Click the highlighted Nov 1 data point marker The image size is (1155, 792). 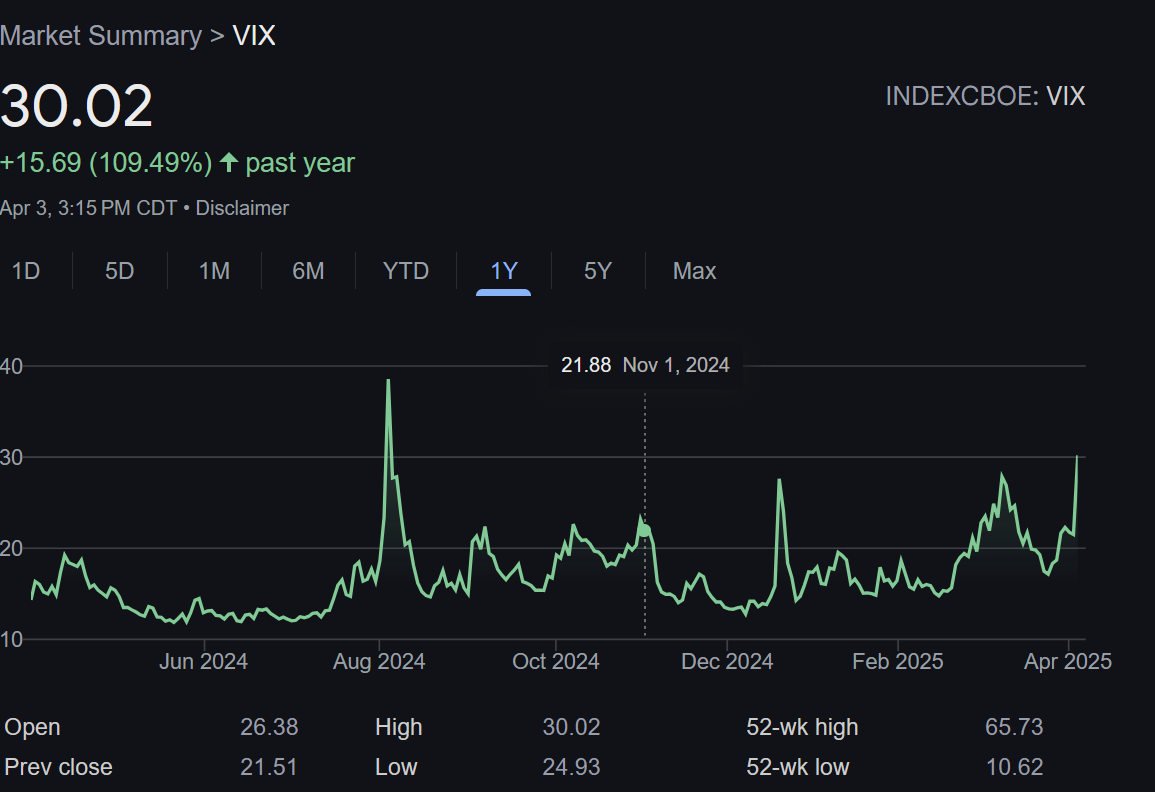pyautogui.click(x=645, y=530)
